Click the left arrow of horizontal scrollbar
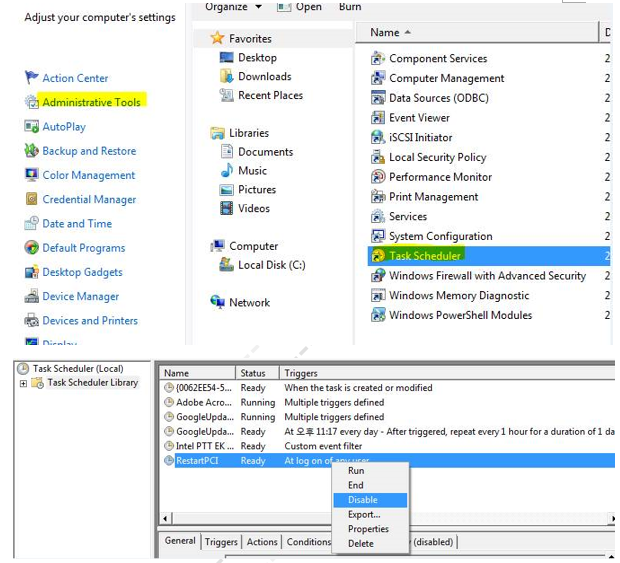This screenshot has height=563, width=620. click(165, 519)
